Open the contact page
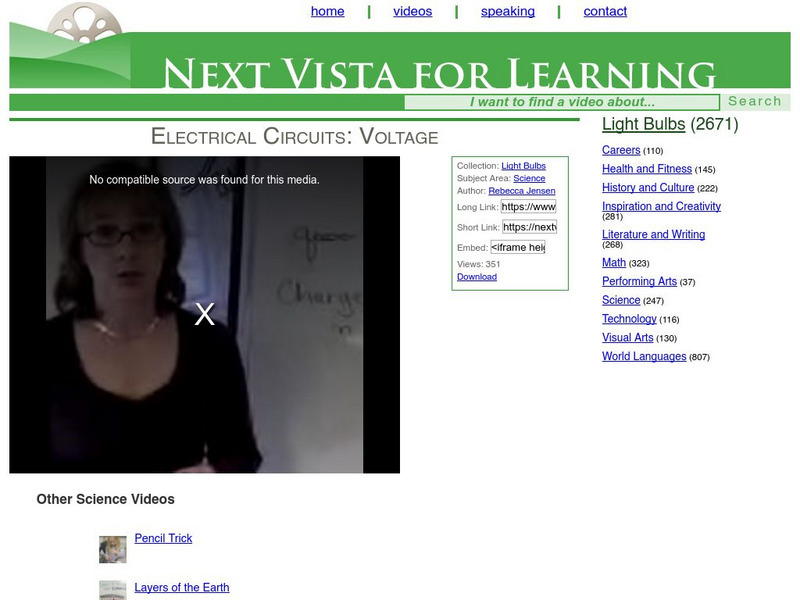The image size is (800, 600). click(x=605, y=11)
